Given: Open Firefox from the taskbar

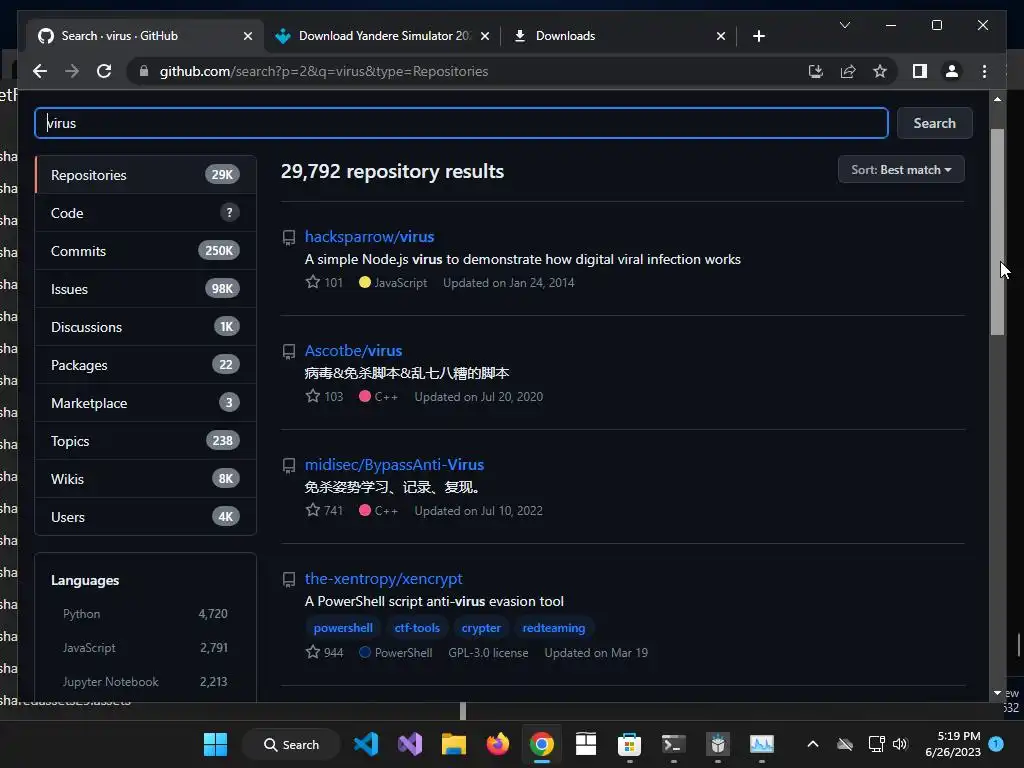Looking at the screenshot, I should pyautogui.click(x=498, y=744).
